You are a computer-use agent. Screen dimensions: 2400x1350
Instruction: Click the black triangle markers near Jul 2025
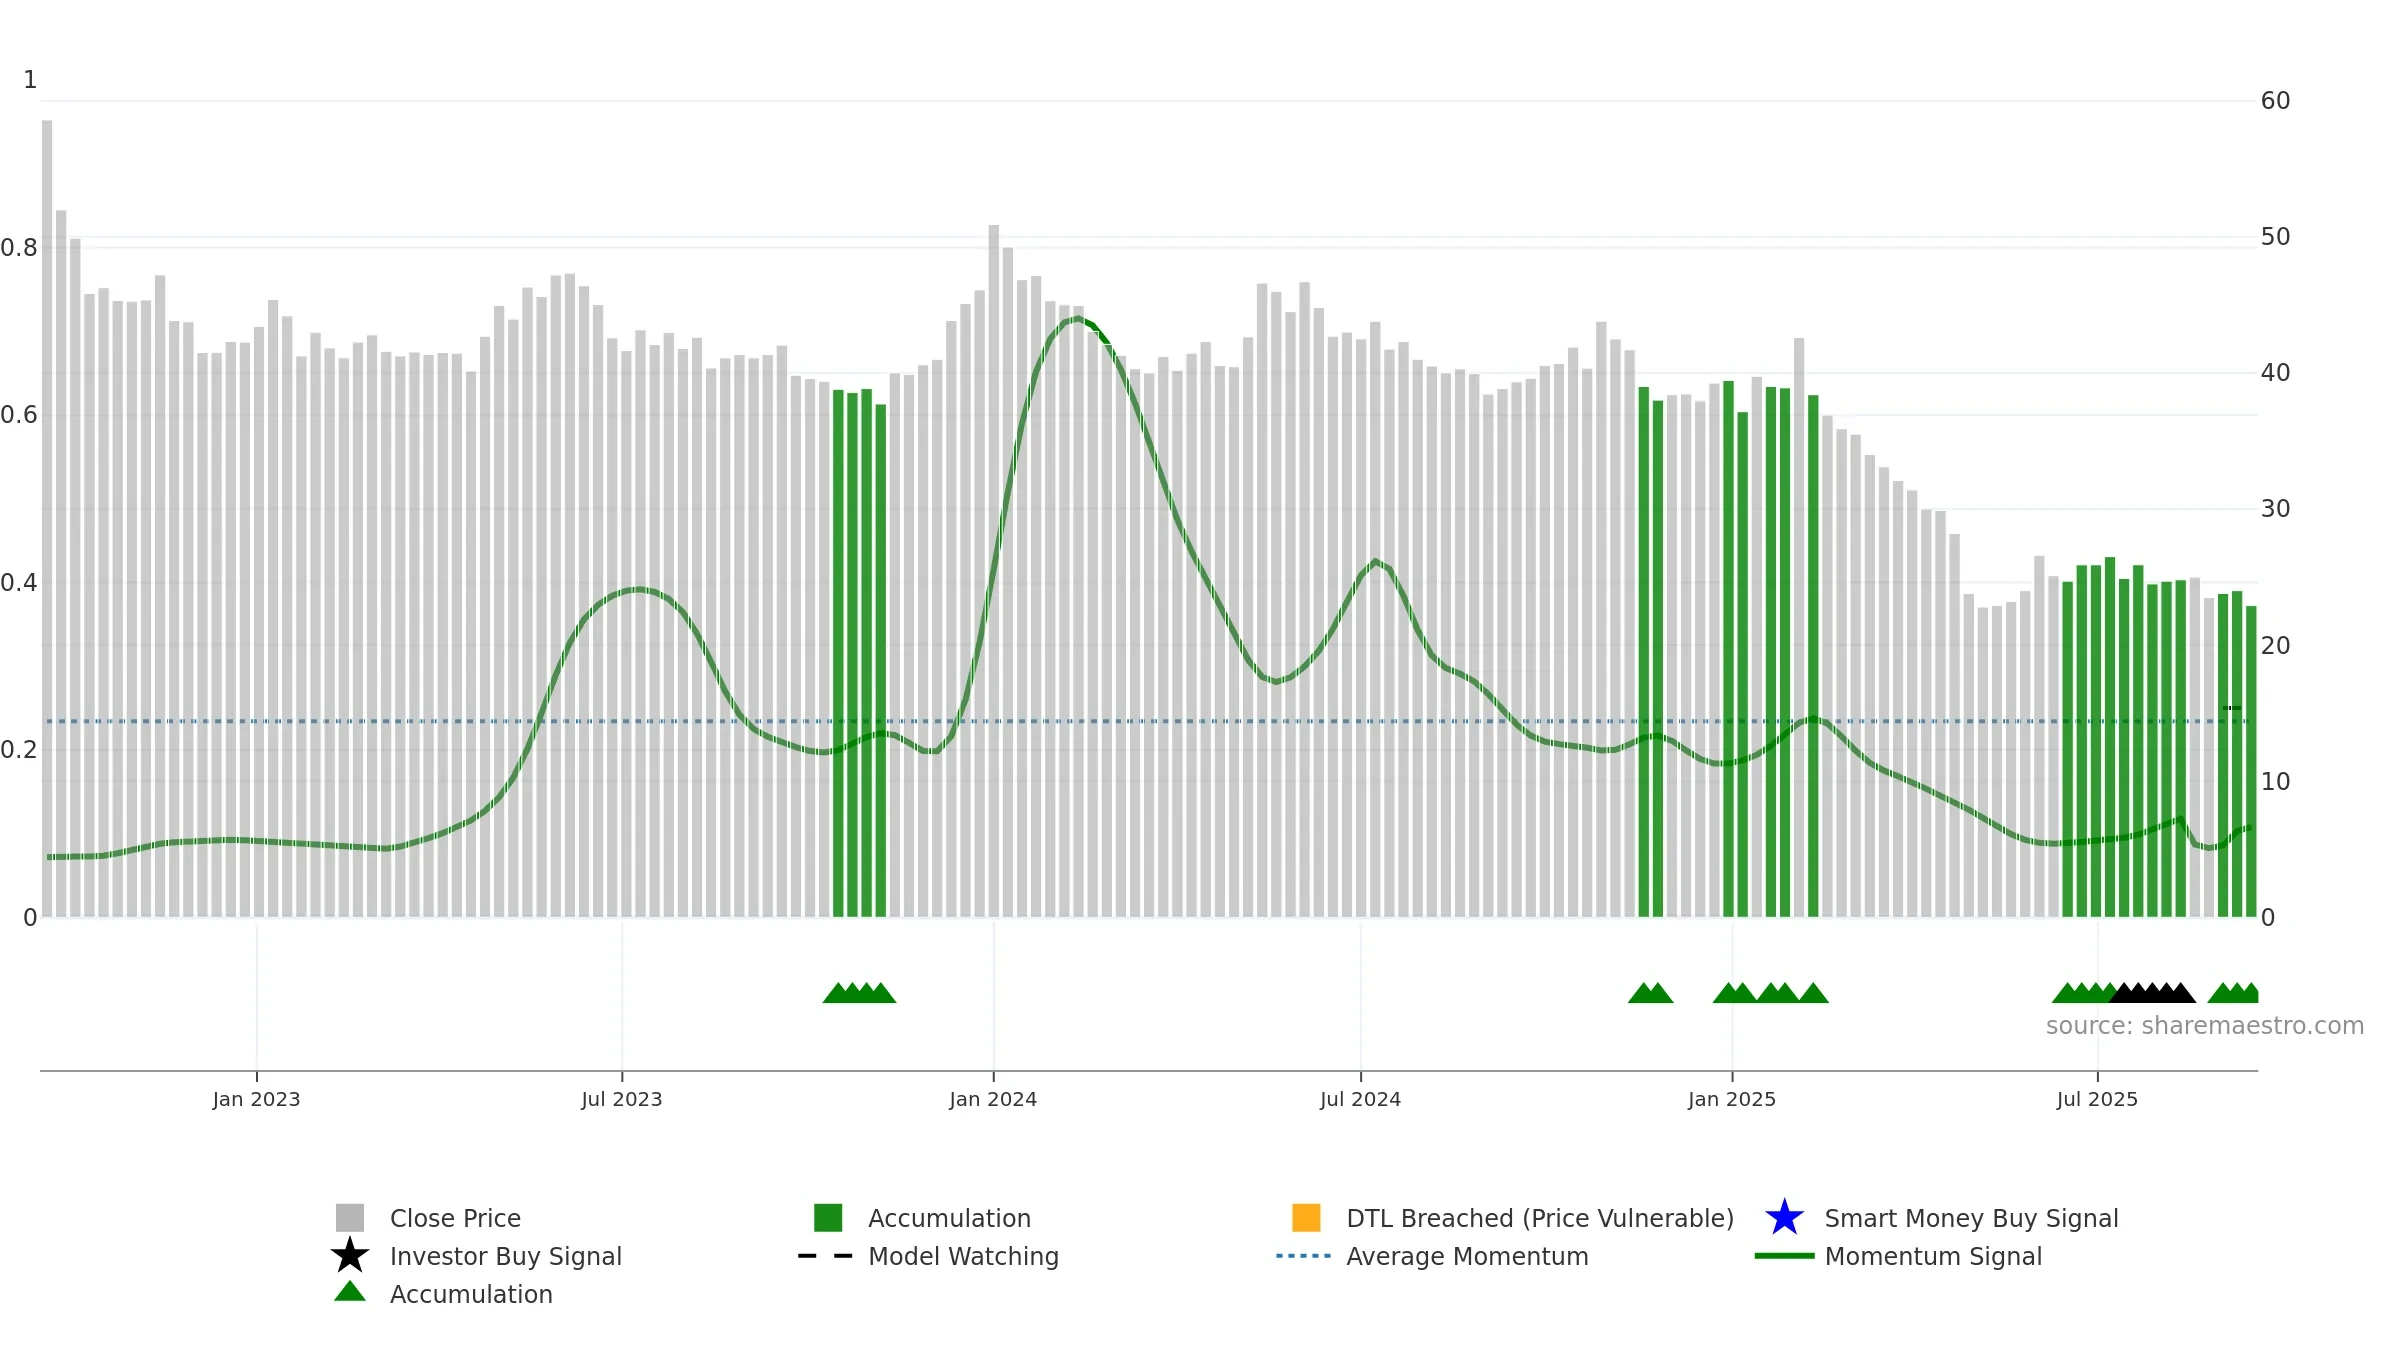click(x=2153, y=993)
